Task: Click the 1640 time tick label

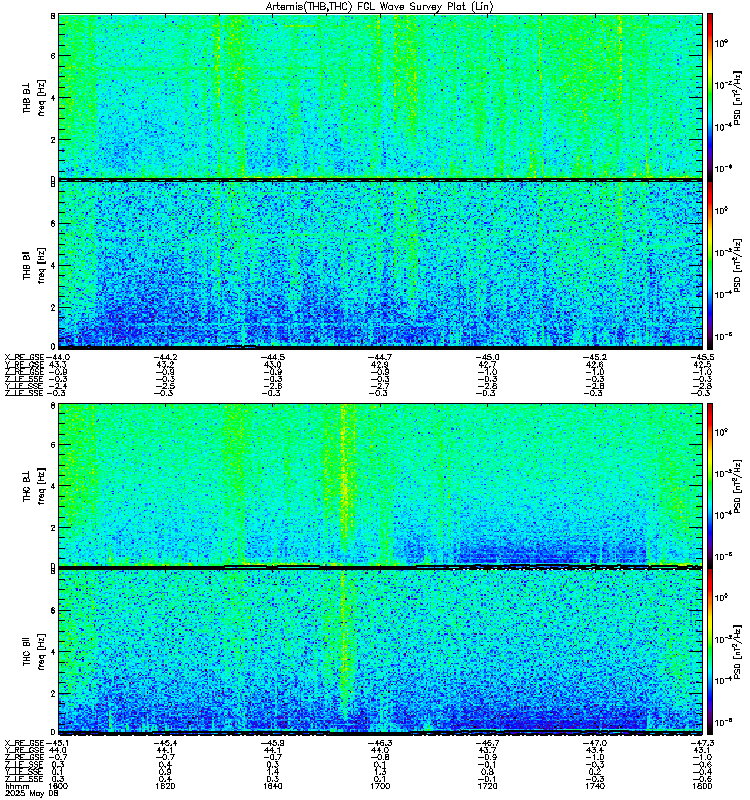Action: [272, 786]
